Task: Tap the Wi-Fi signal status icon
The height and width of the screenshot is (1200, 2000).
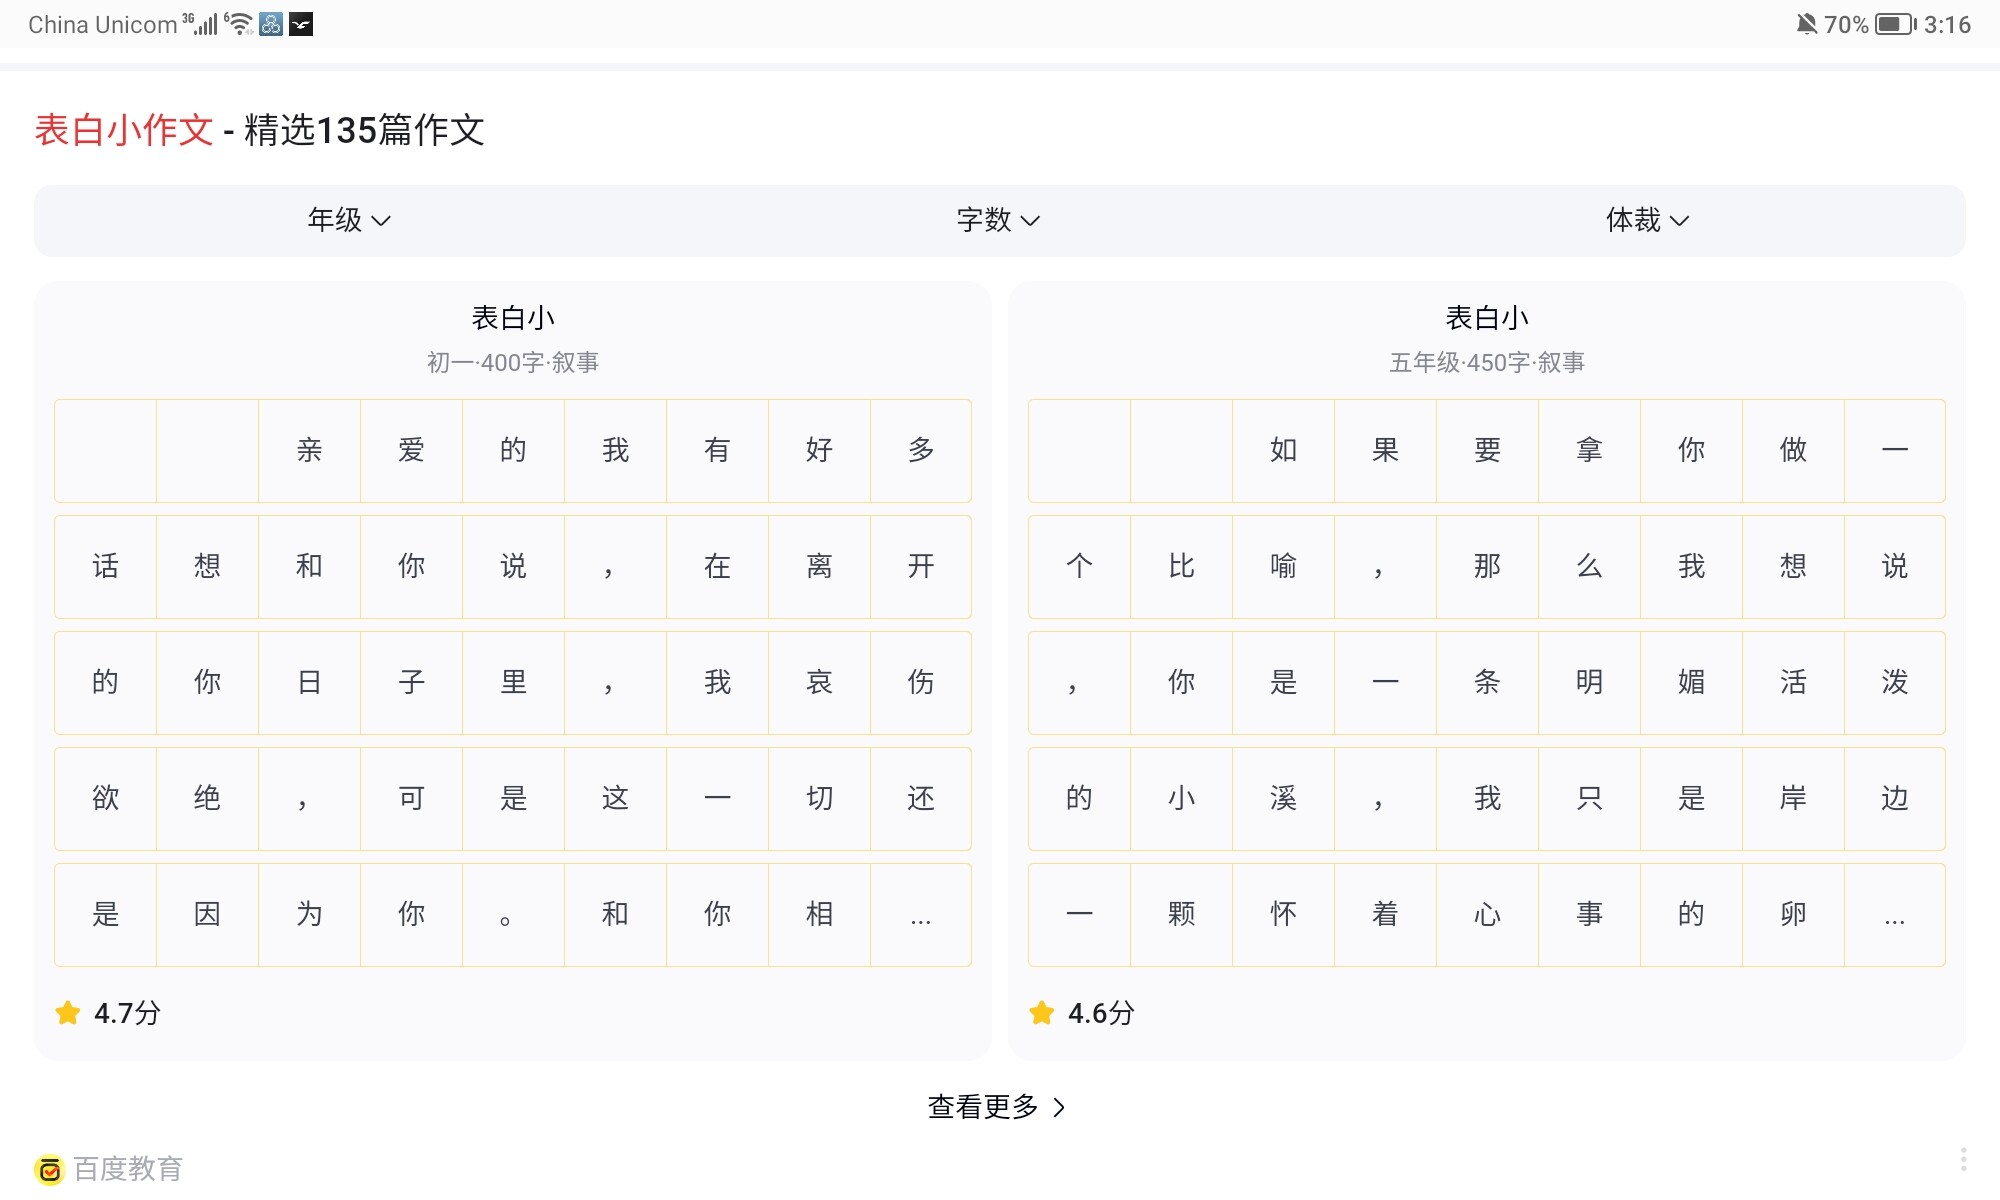Action: pyautogui.click(x=239, y=24)
